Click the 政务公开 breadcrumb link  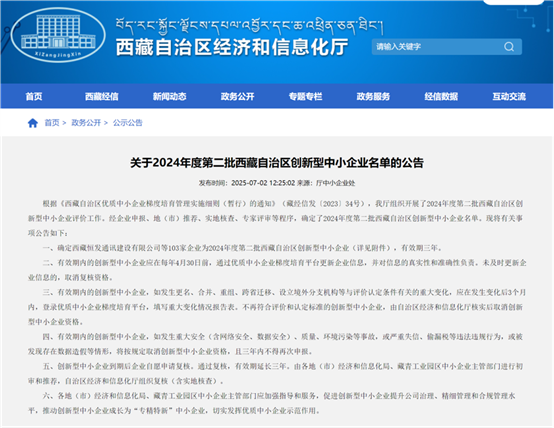pos(86,123)
